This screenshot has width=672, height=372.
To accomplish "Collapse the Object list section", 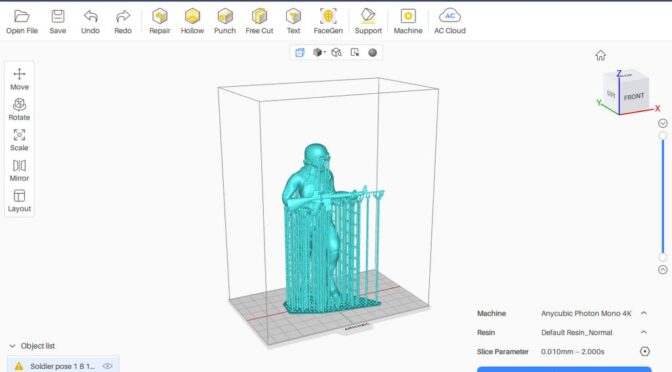I will tap(12, 346).
